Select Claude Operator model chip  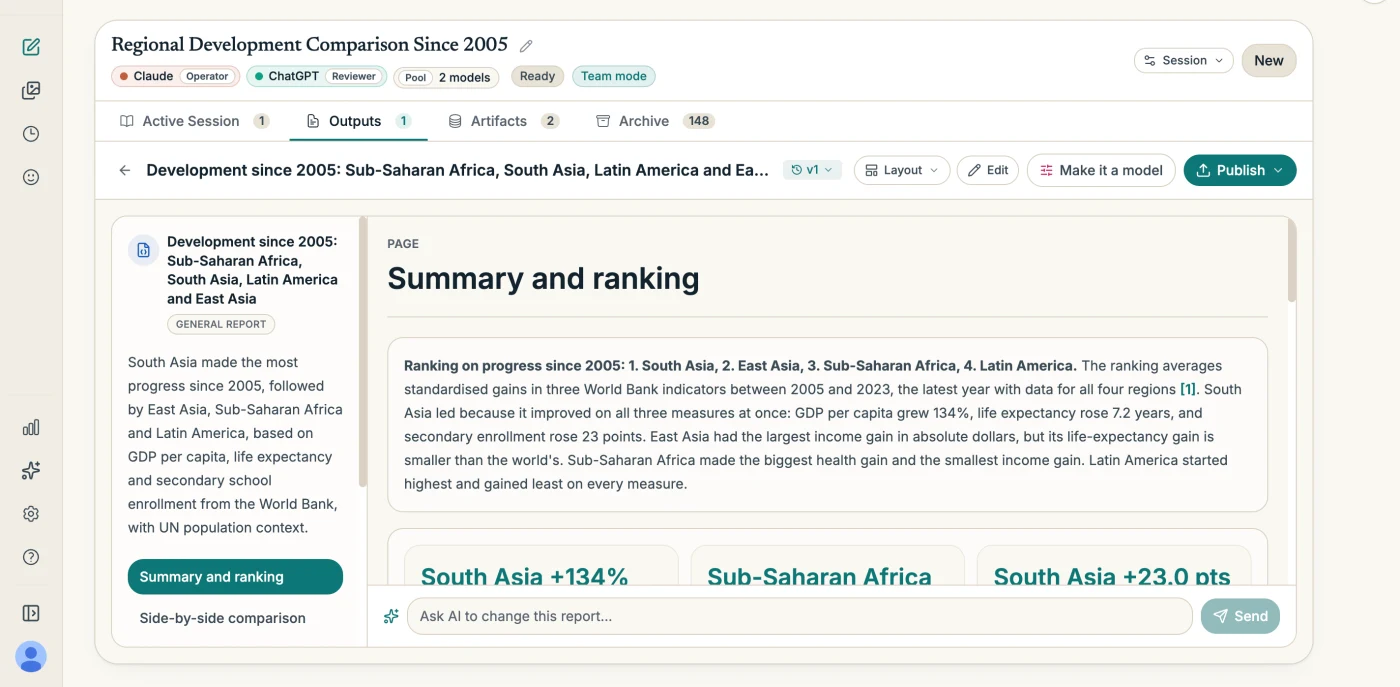175,76
